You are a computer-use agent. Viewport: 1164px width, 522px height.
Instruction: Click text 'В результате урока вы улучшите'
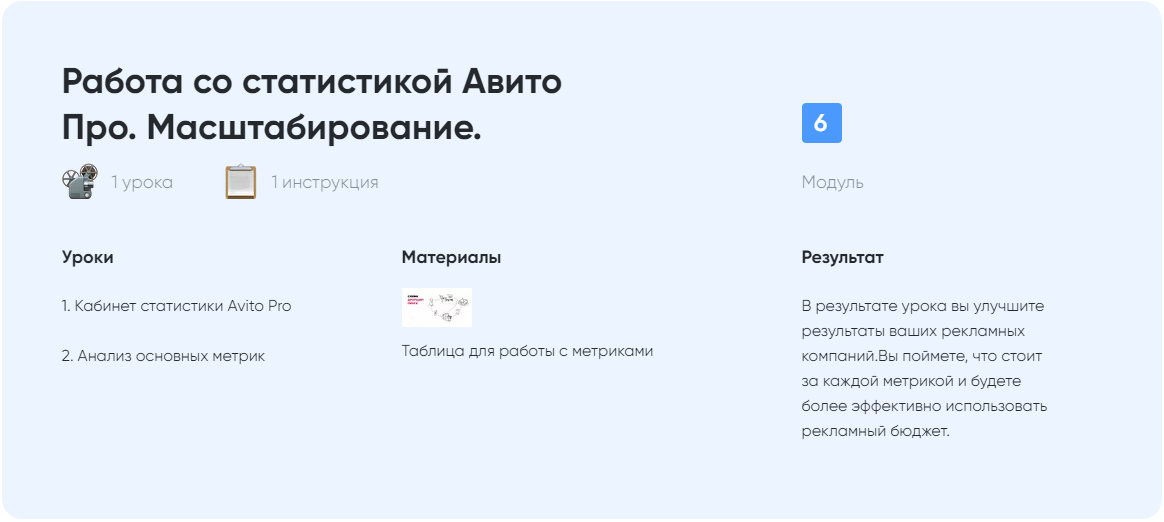tap(922, 306)
